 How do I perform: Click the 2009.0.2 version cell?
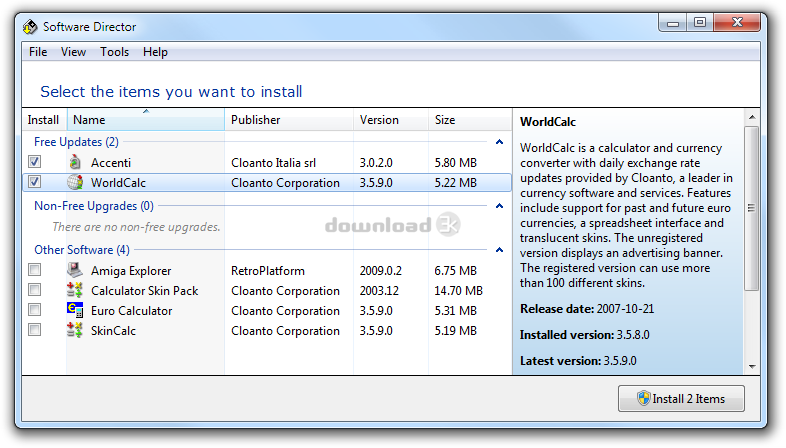(380, 271)
